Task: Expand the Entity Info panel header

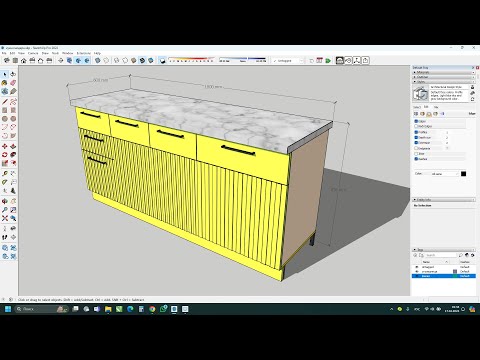Action: [444, 200]
